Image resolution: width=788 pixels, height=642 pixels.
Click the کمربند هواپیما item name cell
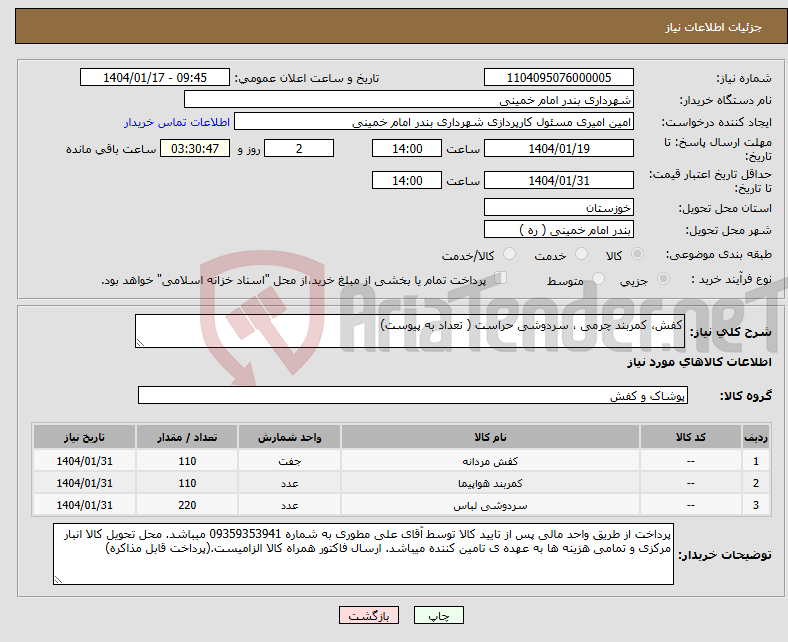(490, 483)
